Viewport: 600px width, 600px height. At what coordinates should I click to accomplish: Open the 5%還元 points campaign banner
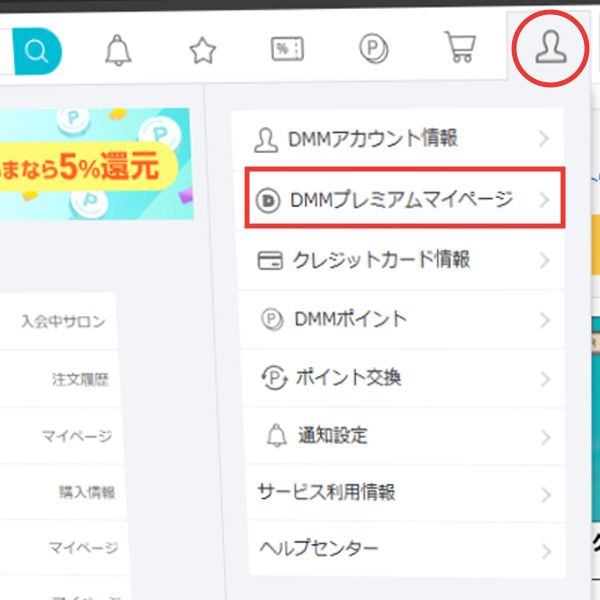click(x=96, y=164)
